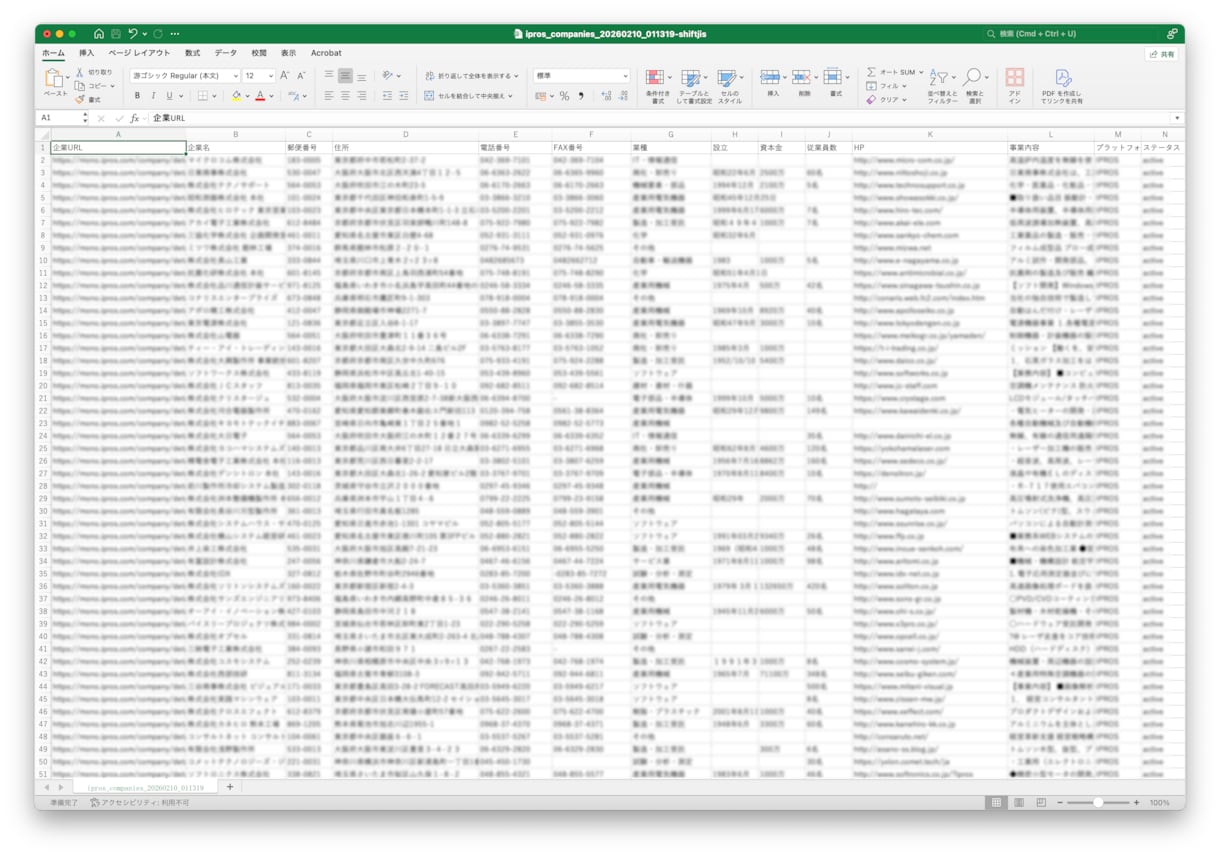Expand the formula bar chevron
This screenshot has height=856, width=1220.
point(1176,118)
